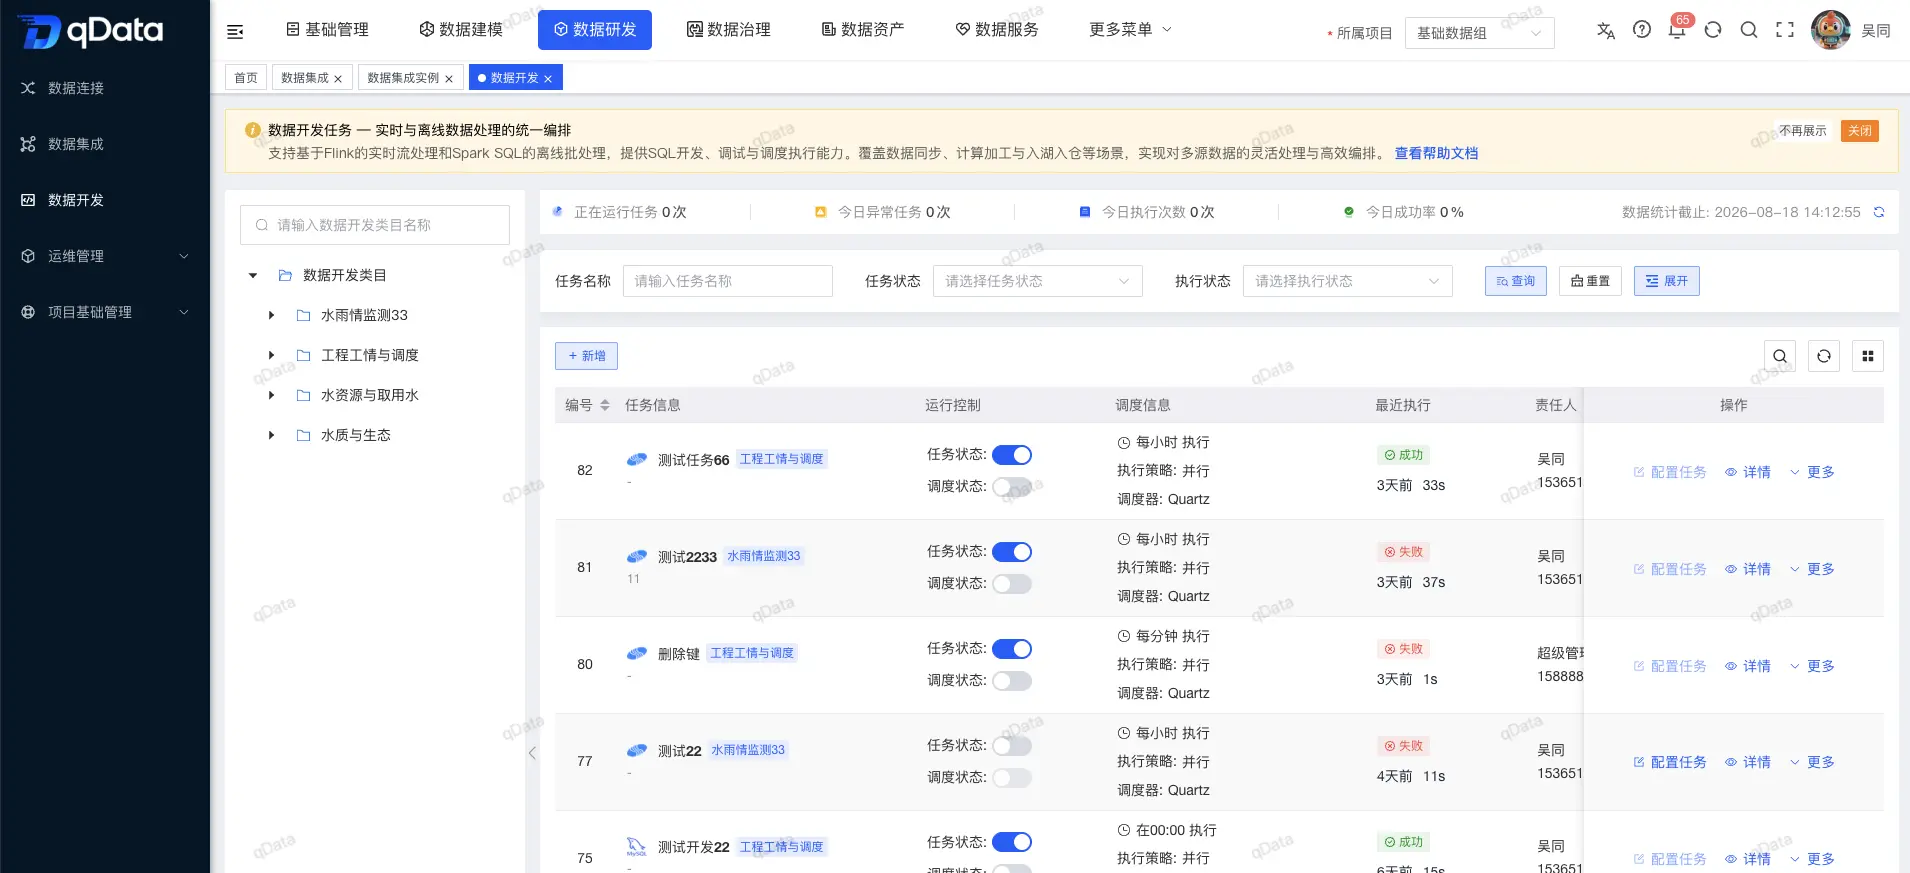
Task: Open the 数据治理 top menu
Action: pyautogui.click(x=729, y=30)
